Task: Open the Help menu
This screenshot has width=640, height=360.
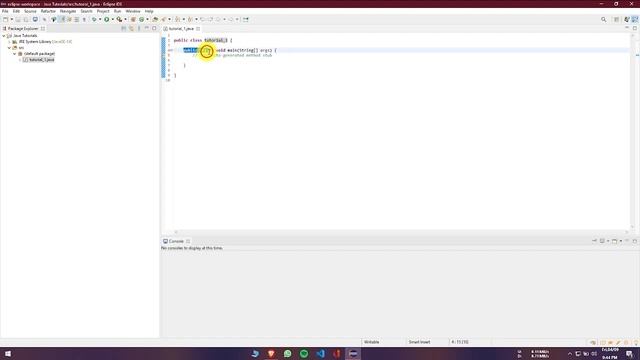Action: click(149, 11)
